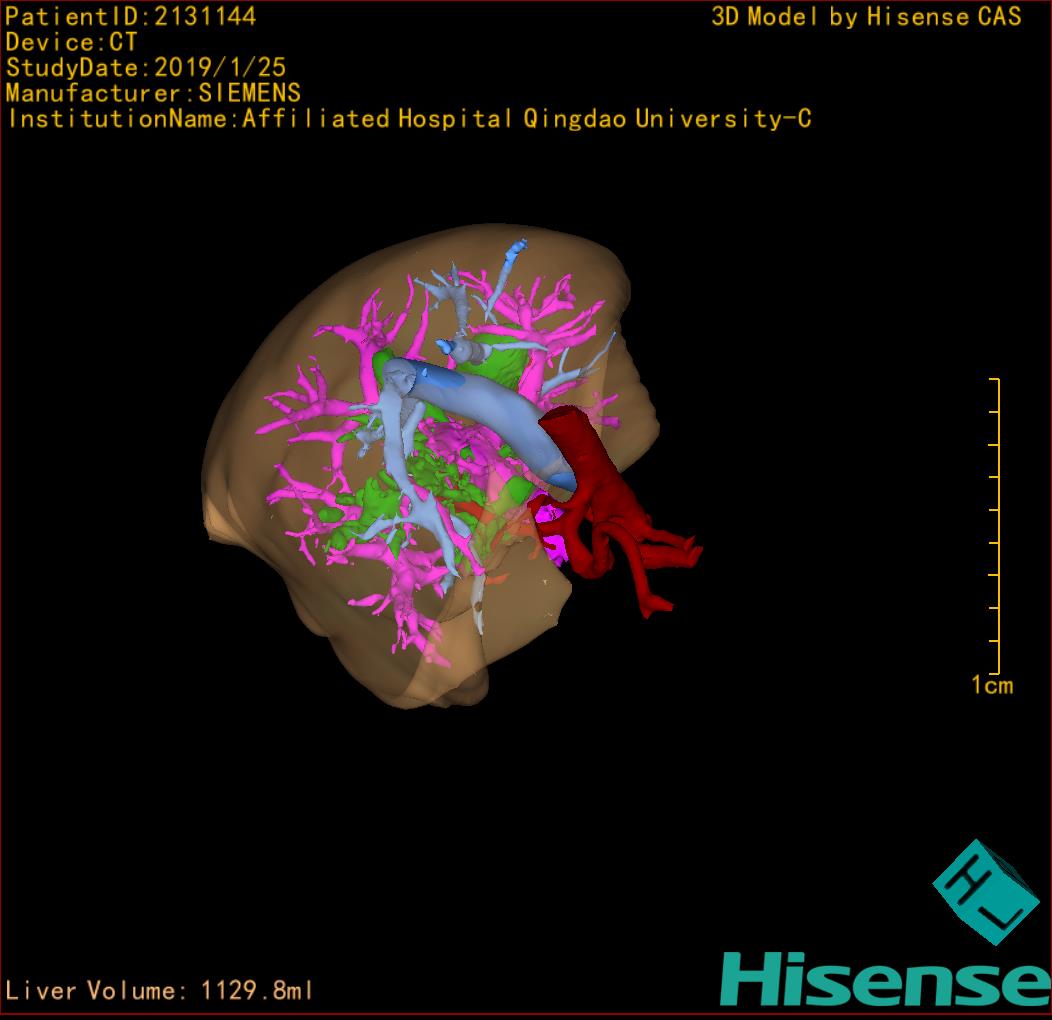1052x1020 pixels.
Task: Select the green mass in liver's lower left
Action: tap(372, 510)
